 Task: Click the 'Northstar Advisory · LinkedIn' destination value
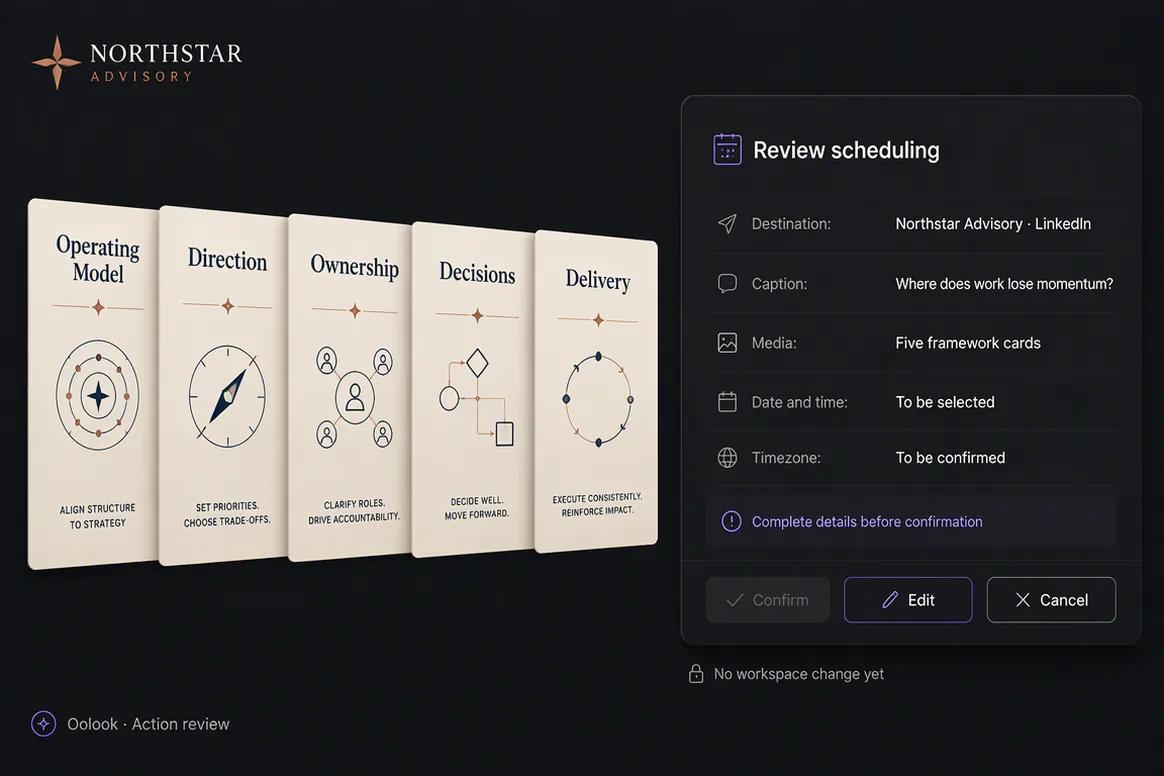tap(993, 224)
